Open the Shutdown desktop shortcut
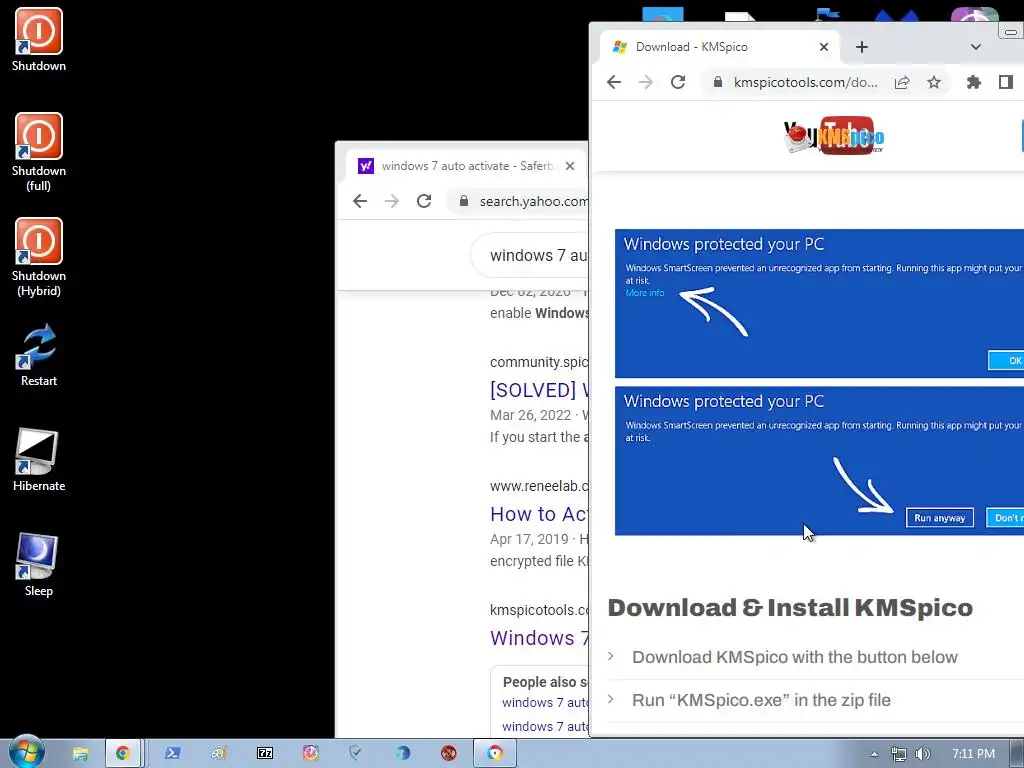 tap(39, 39)
